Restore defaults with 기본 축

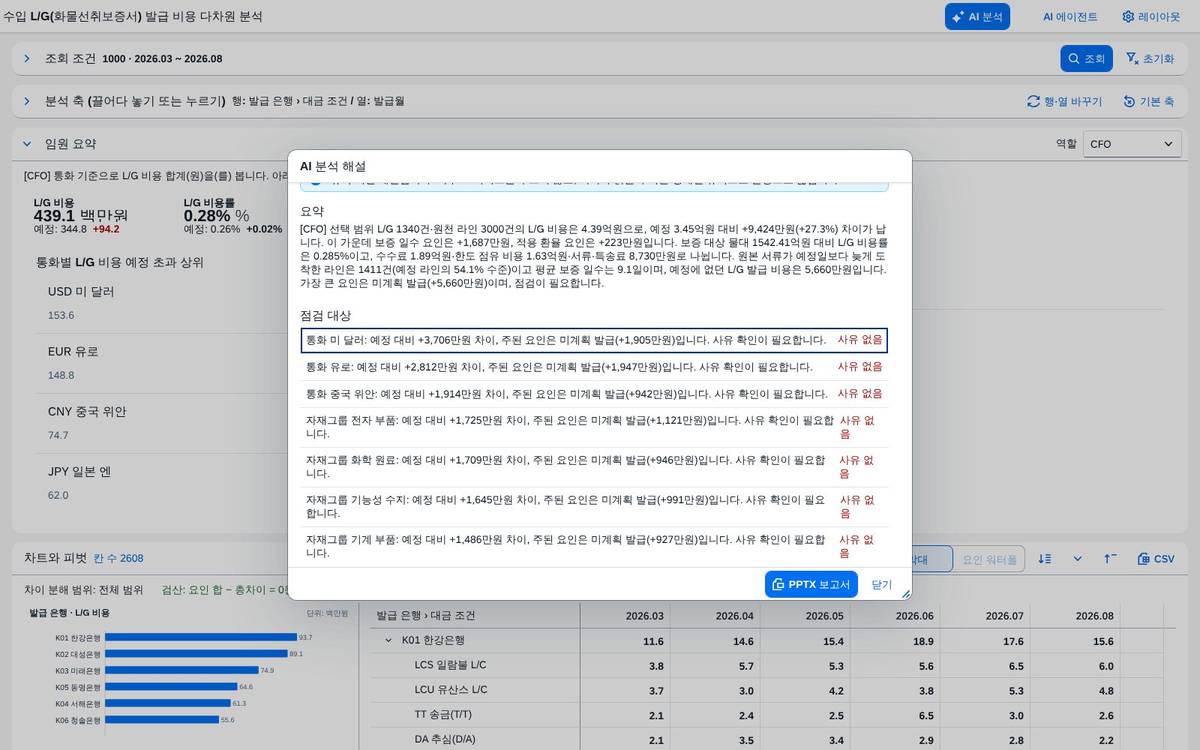point(1148,102)
